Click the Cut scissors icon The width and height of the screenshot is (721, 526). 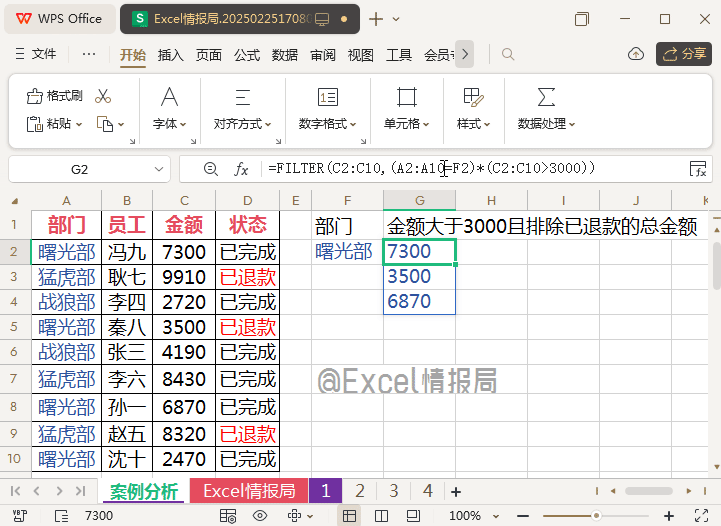click(x=102, y=96)
